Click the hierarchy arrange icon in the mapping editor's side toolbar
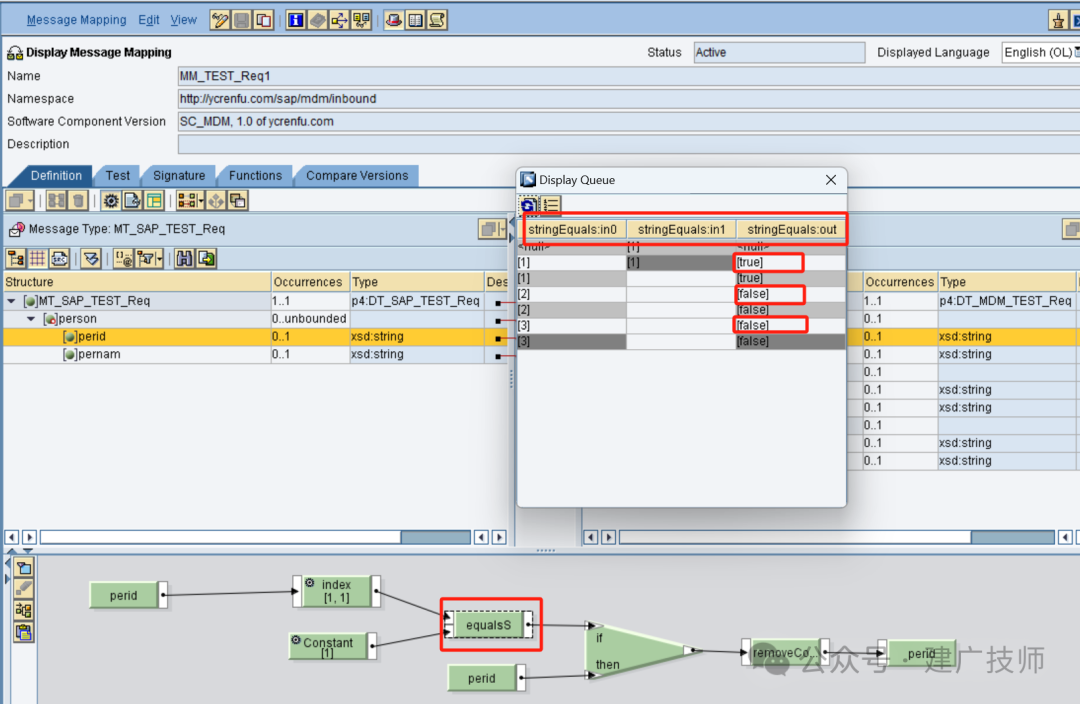The width and height of the screenshot is (1080, 704). [x=24, y=610]
